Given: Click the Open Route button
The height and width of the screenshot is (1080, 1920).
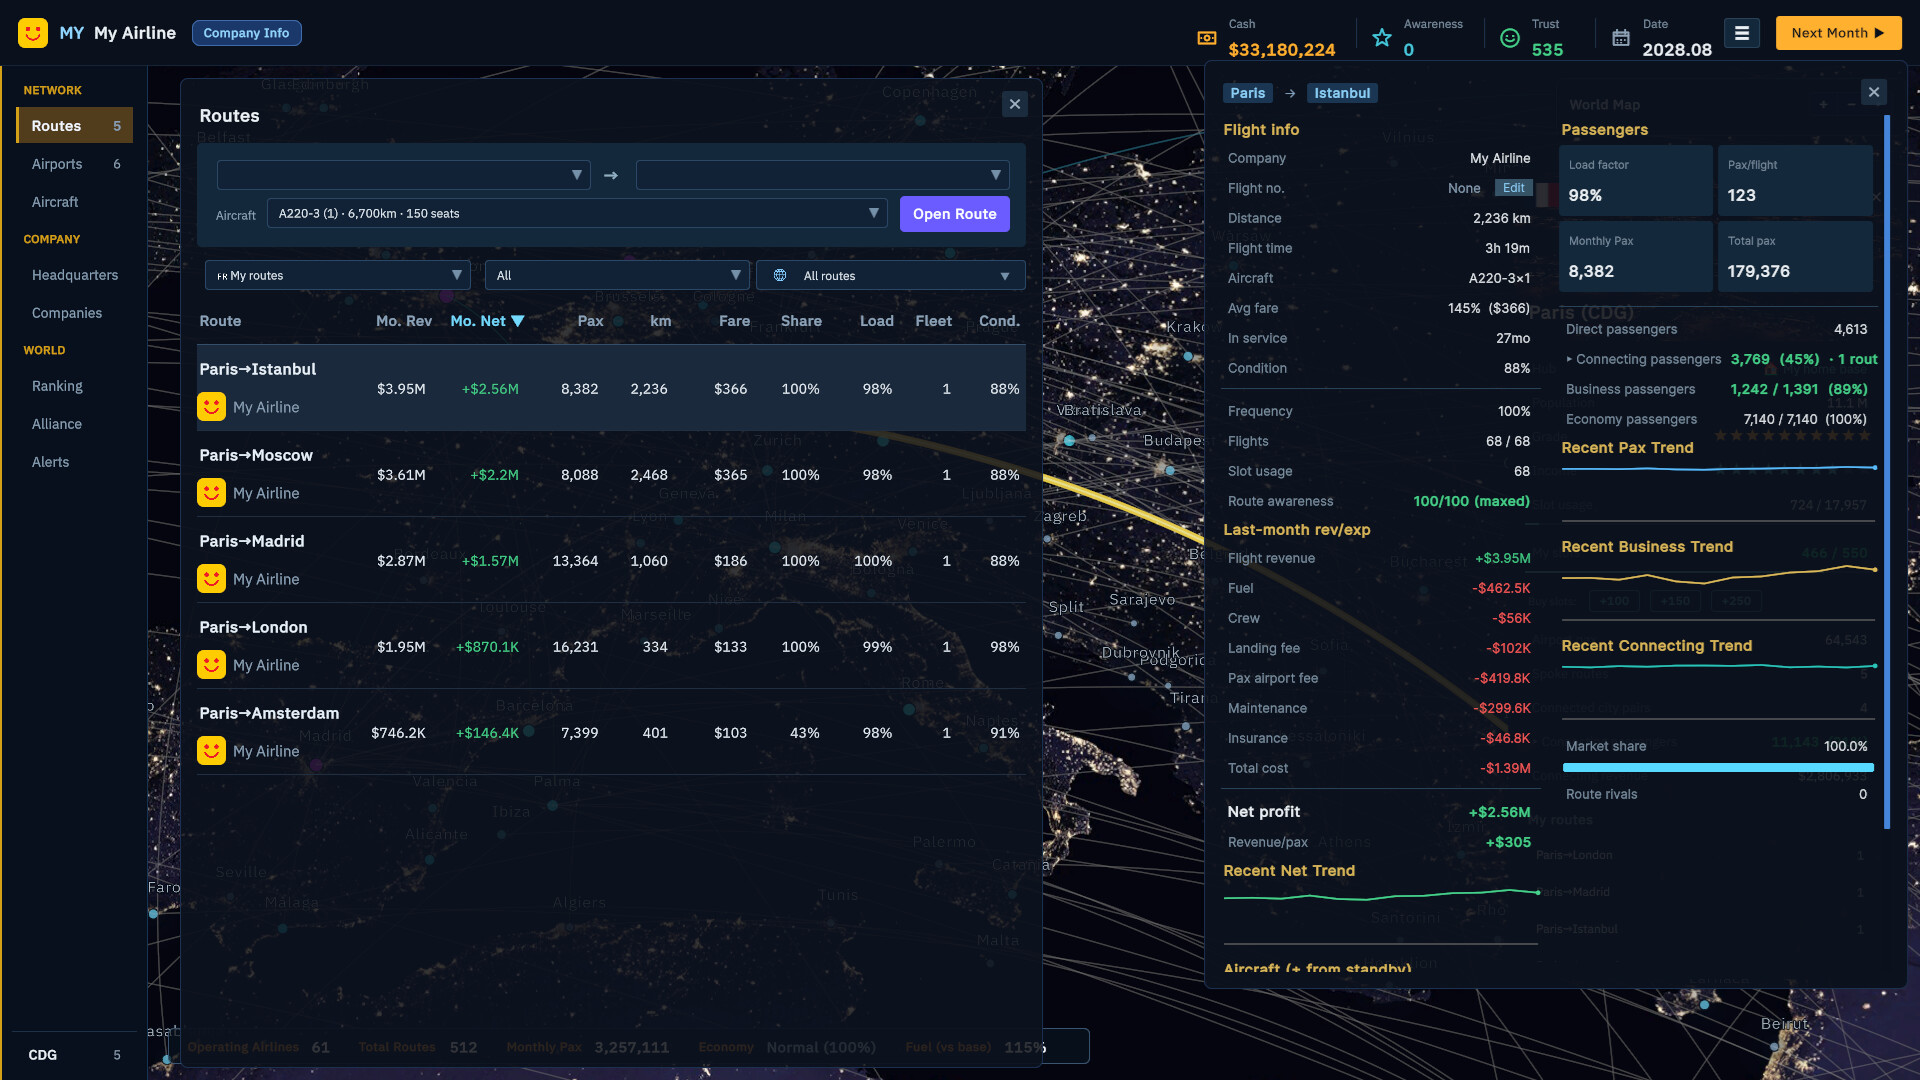Looking at the screenshot, I should 954,214.
